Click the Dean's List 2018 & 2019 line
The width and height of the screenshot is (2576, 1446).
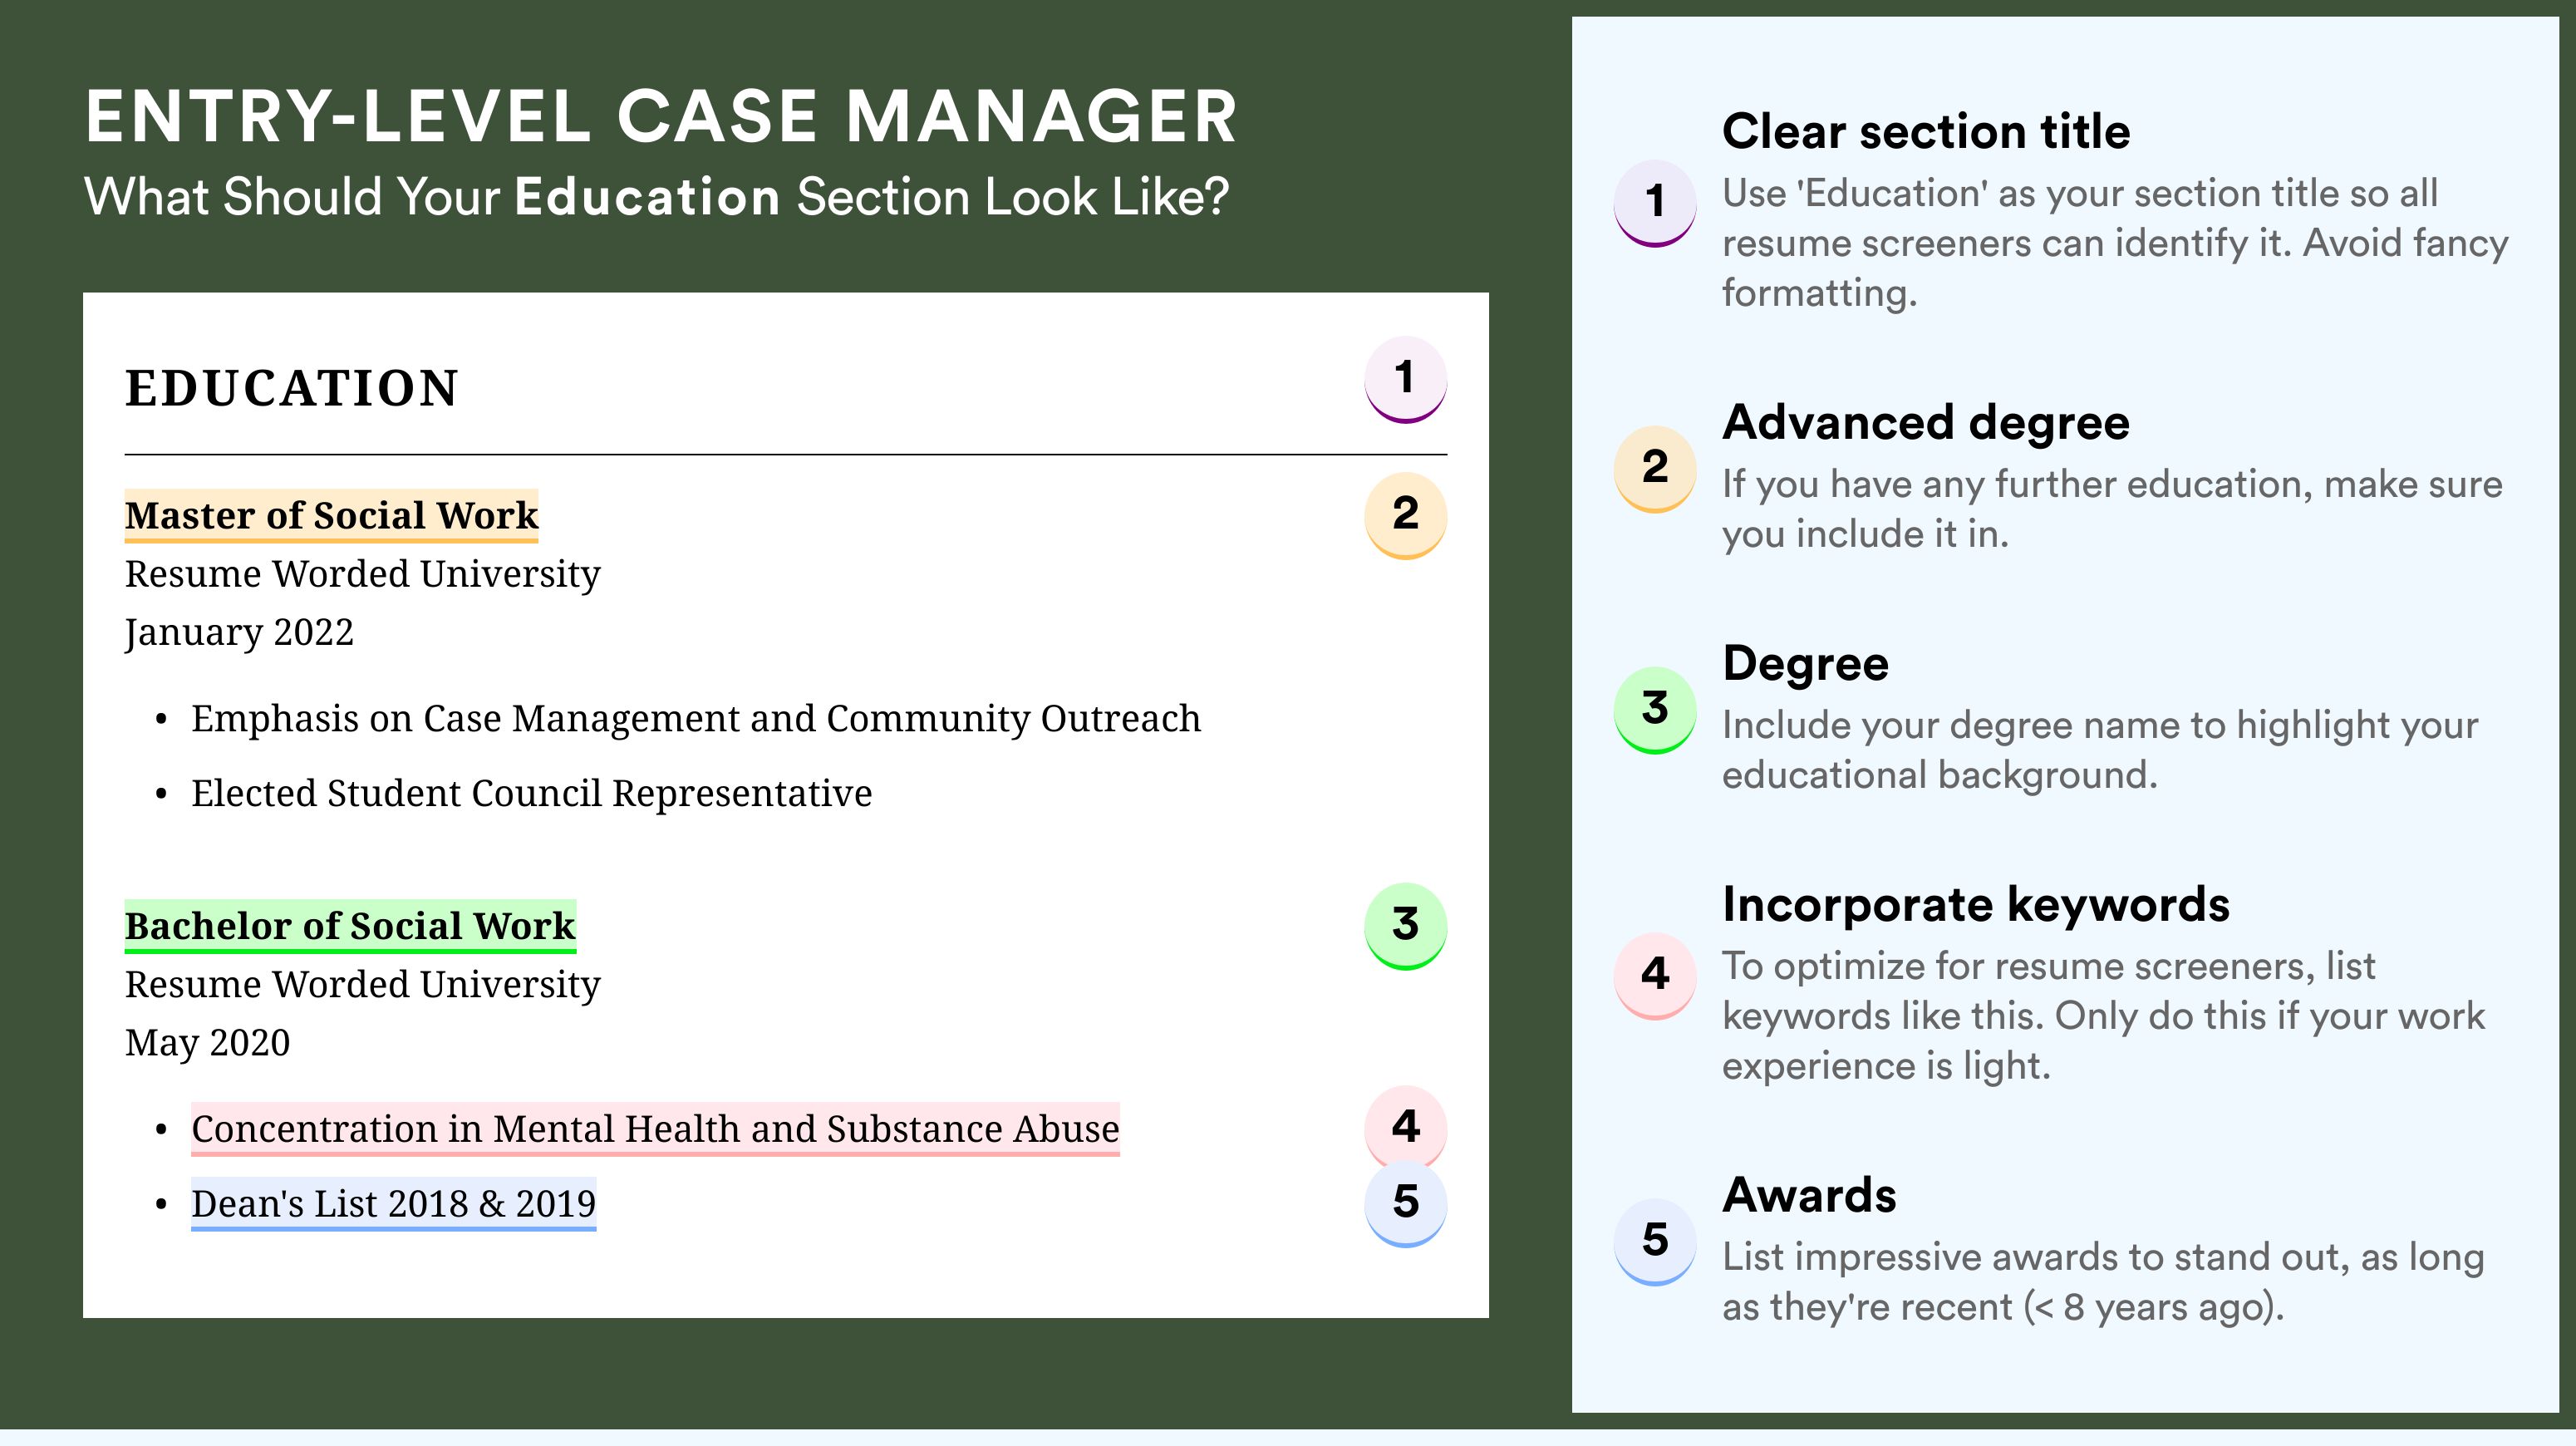[393, 1204]
